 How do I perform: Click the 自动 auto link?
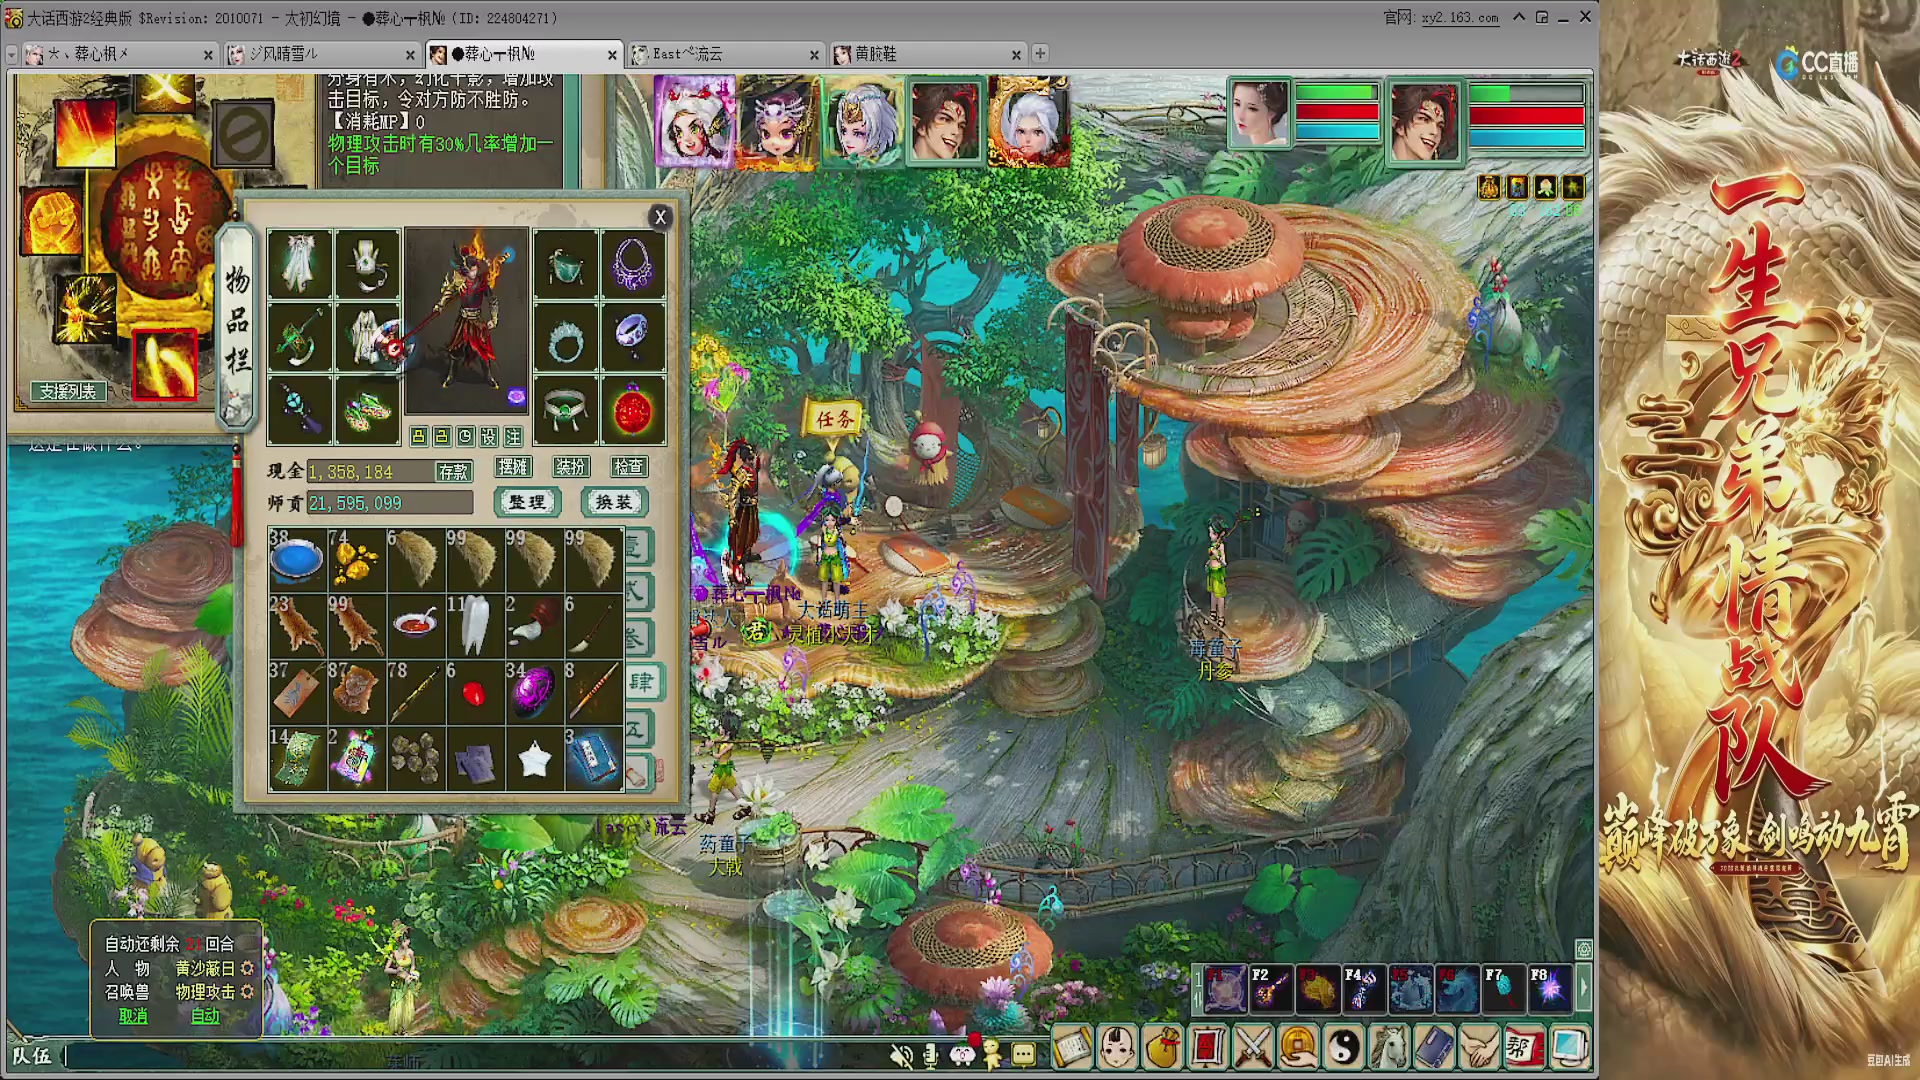pos(205,1016)
